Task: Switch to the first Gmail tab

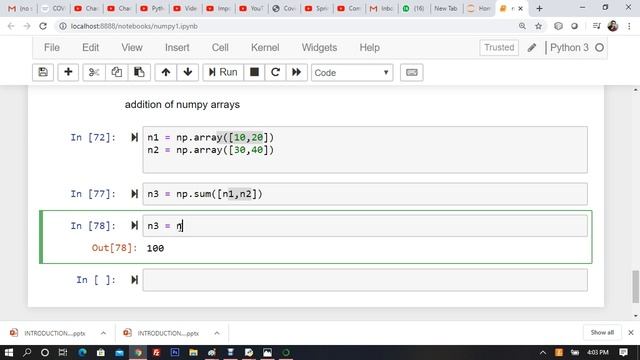Action: coord(20,8)
